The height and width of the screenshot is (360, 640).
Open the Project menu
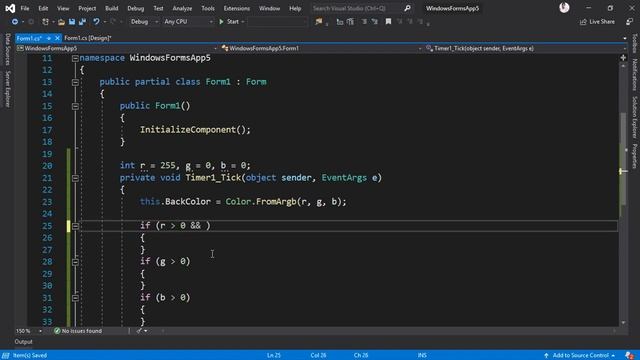tap(87, 8)
